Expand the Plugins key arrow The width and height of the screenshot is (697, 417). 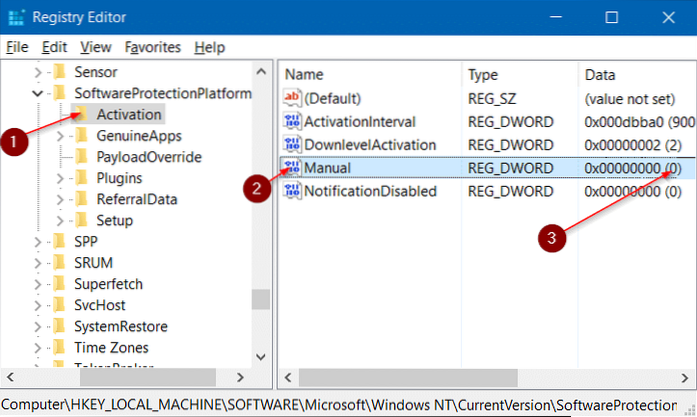pyautogui.click(x=61, y=178)
